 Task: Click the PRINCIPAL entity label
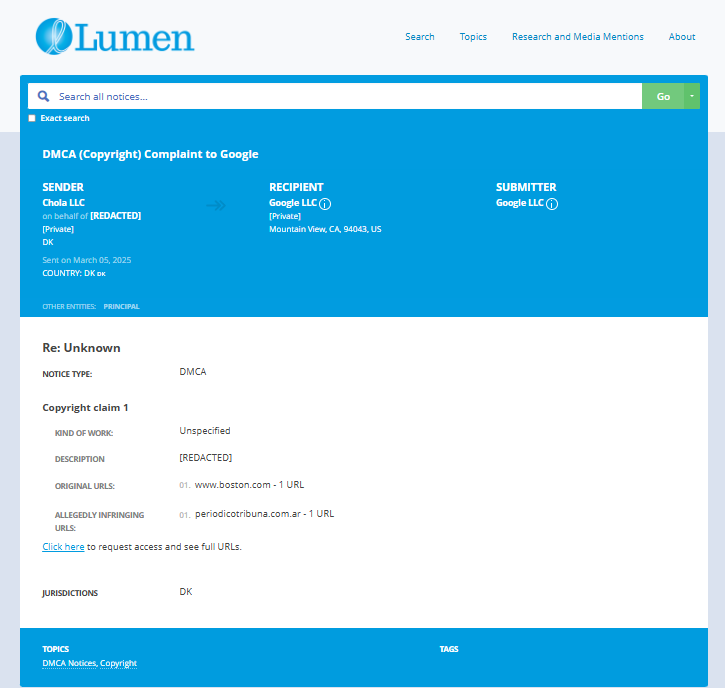[x=121, y=307]
